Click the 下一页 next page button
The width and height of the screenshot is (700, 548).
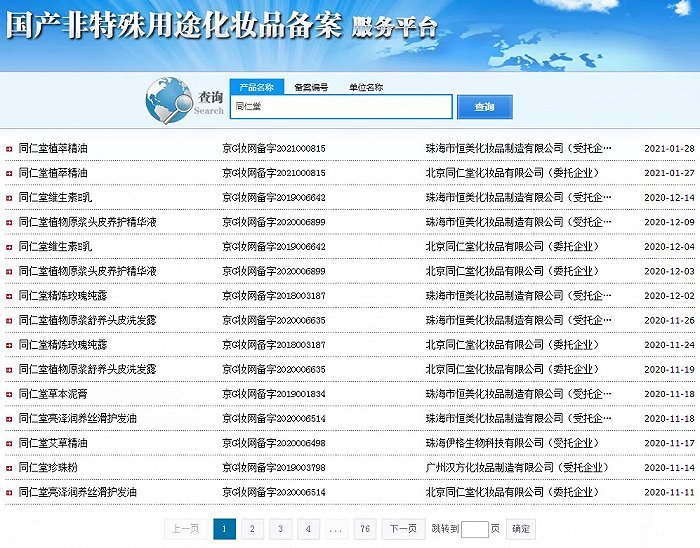(403, 529)
